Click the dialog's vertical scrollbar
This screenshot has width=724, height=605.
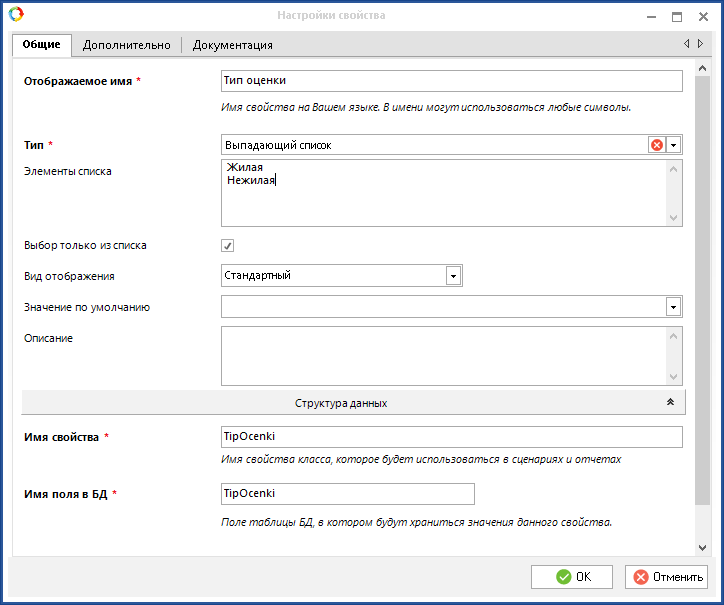pyautogui.click(x=704, y=300)
